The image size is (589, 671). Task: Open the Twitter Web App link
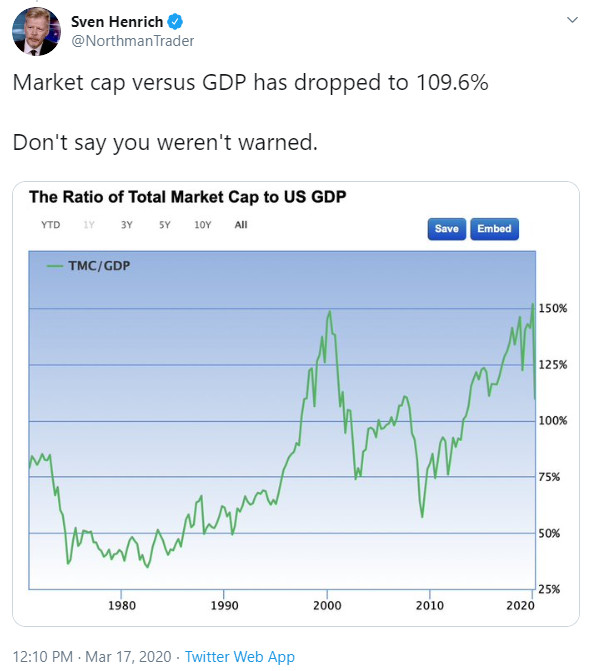(x=240, y=656)
